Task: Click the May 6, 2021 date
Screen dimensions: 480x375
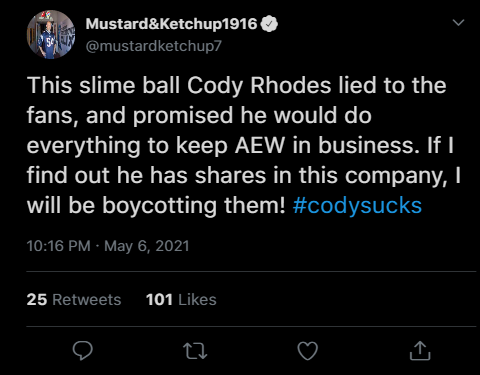Action: (x=147, y=246)
